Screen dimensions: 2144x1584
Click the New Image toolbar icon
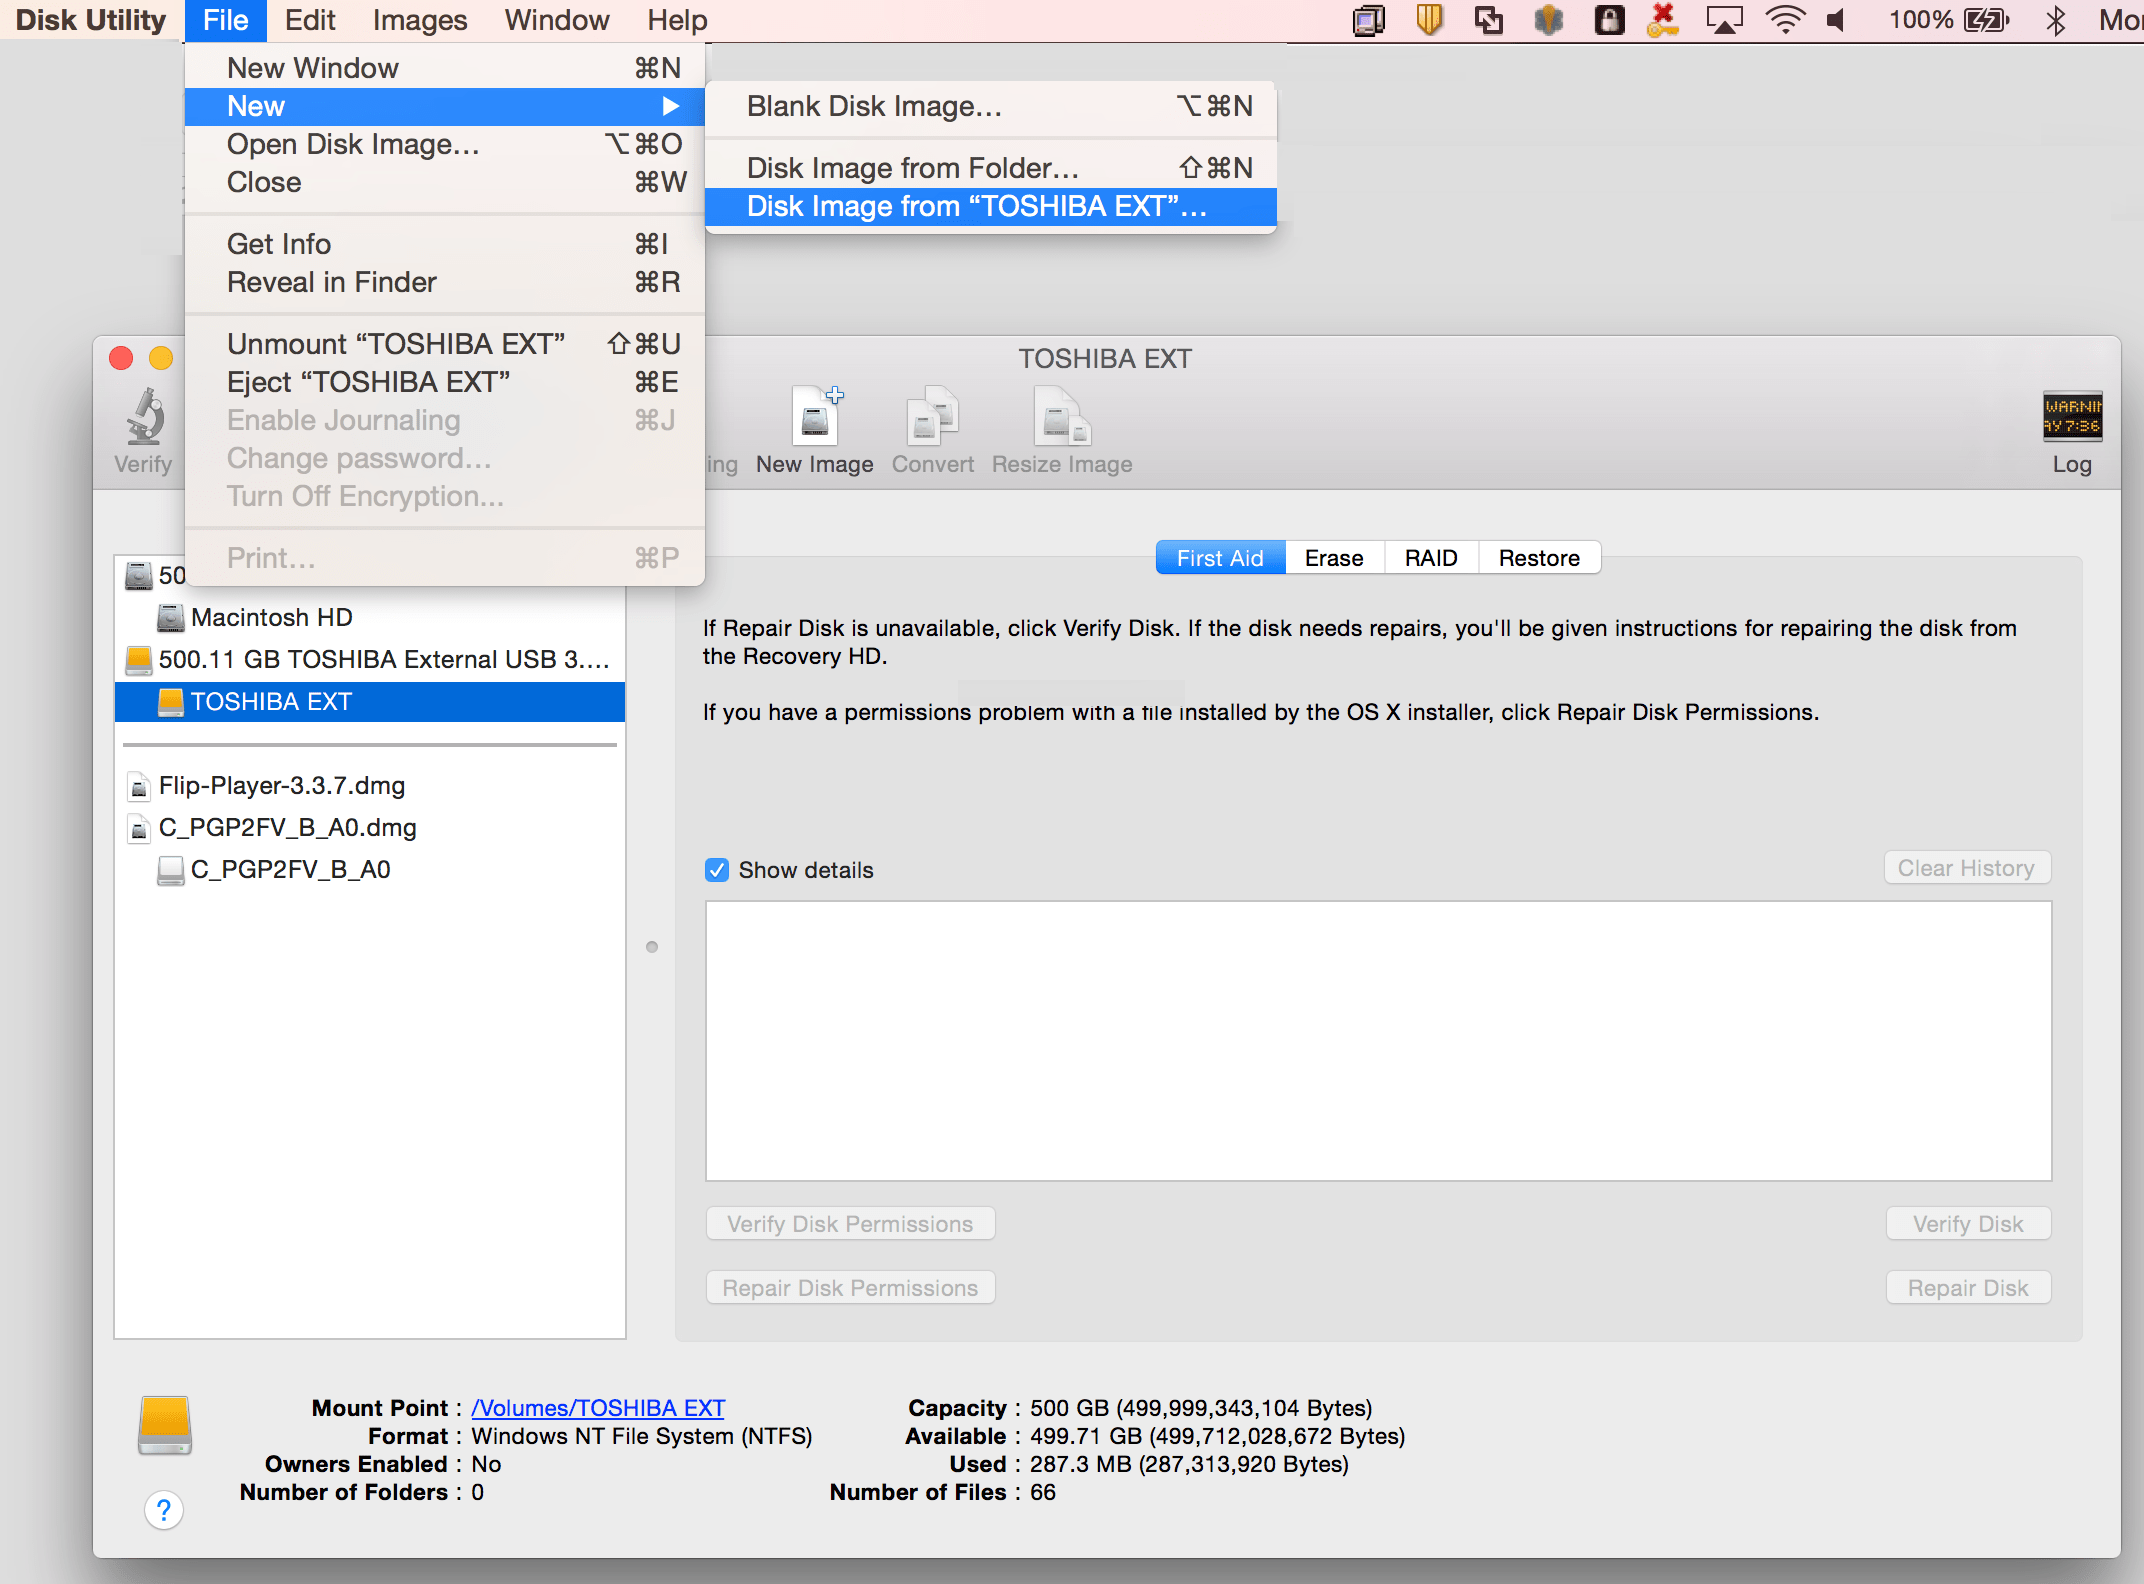click(x=815, y=416)
